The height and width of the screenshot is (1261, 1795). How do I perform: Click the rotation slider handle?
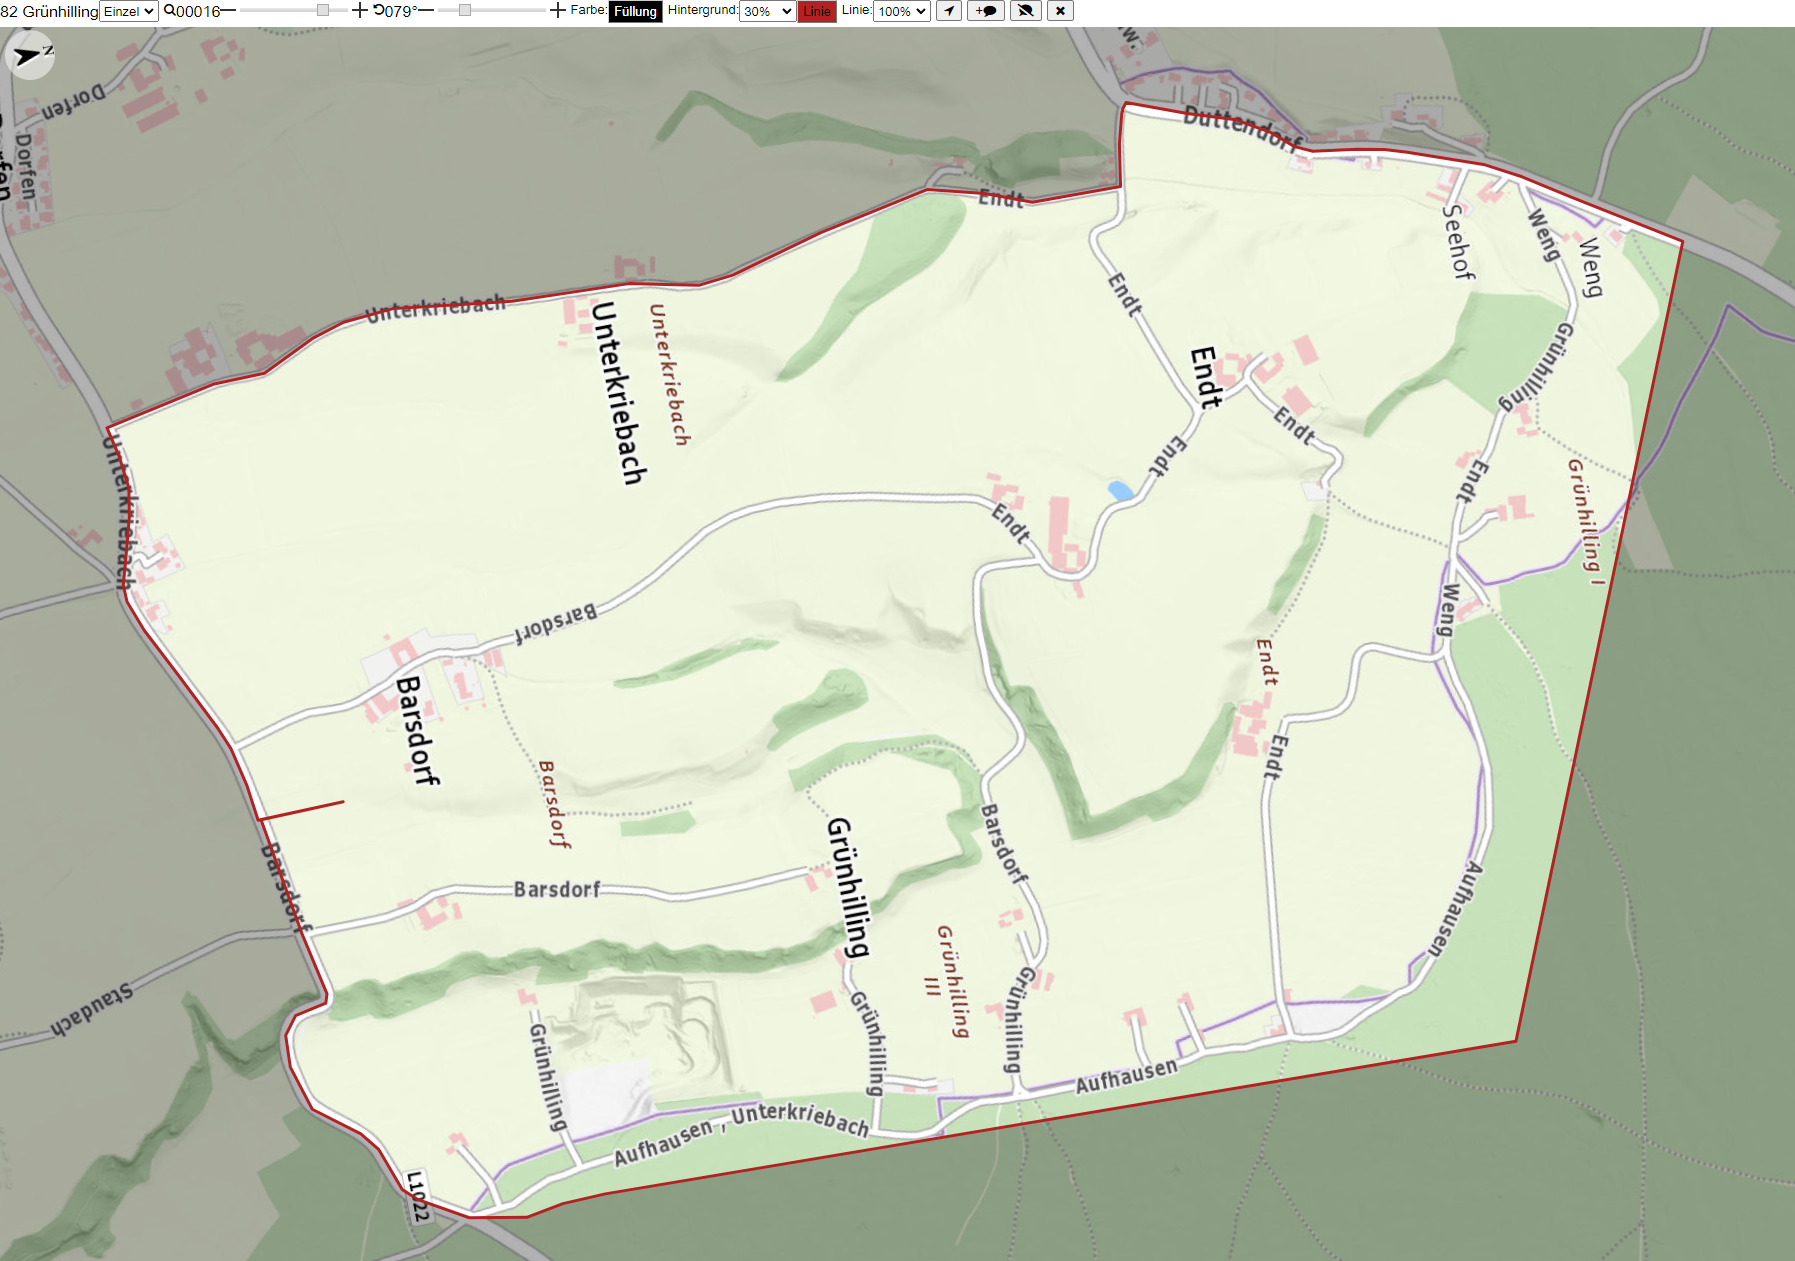click(465, 10)
